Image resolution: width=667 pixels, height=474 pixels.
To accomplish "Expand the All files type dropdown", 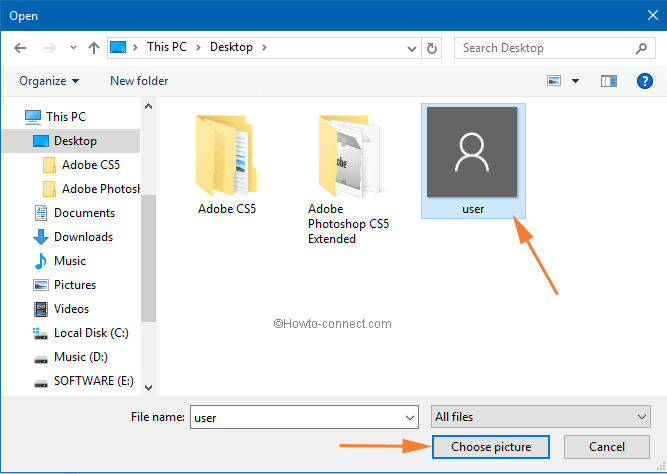I will click(540, 417).
